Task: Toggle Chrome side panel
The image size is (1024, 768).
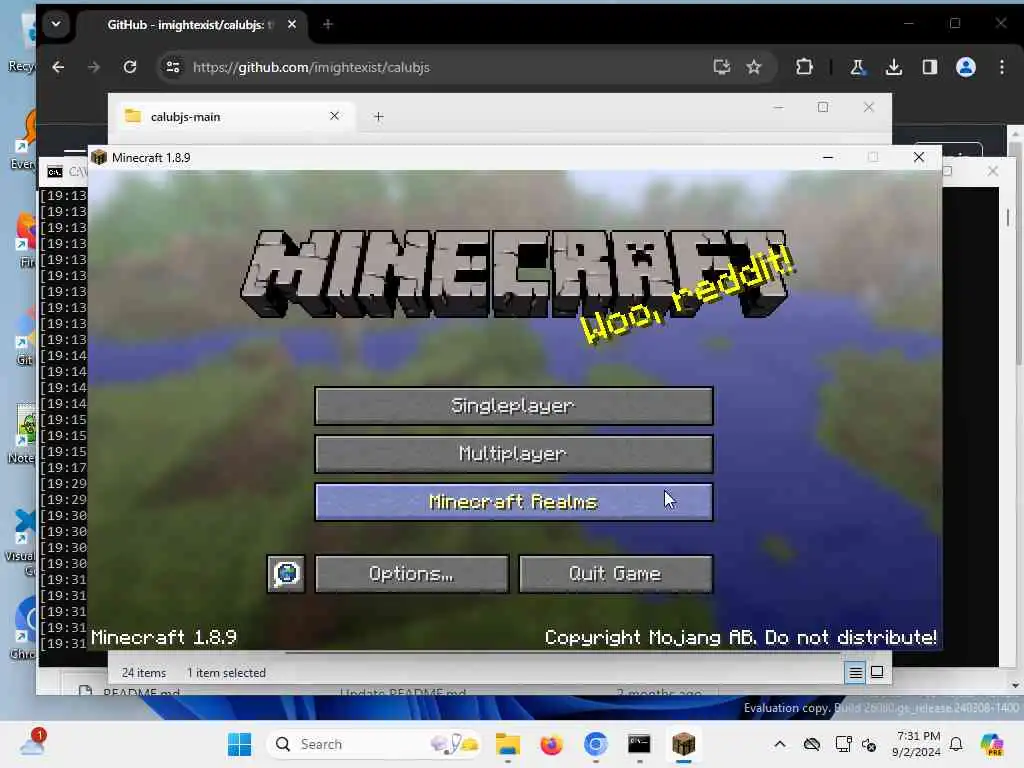Action: pyautogui.click(x=930, y=67)
